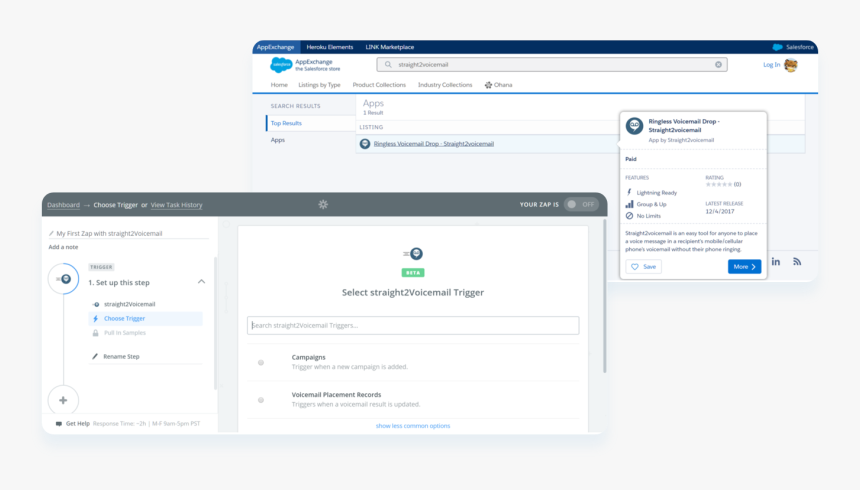
Task: Click the Save button in popup card
Action: point(643,267)
